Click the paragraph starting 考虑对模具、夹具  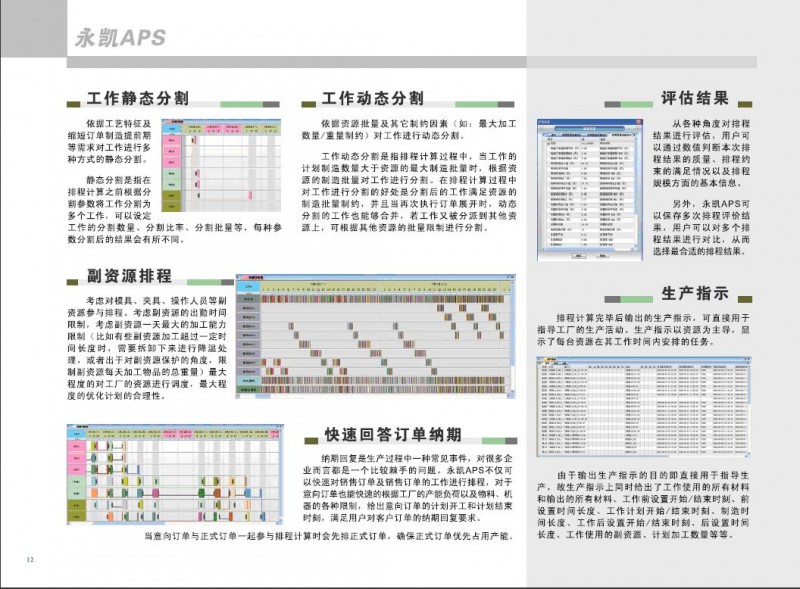(147, 348)
